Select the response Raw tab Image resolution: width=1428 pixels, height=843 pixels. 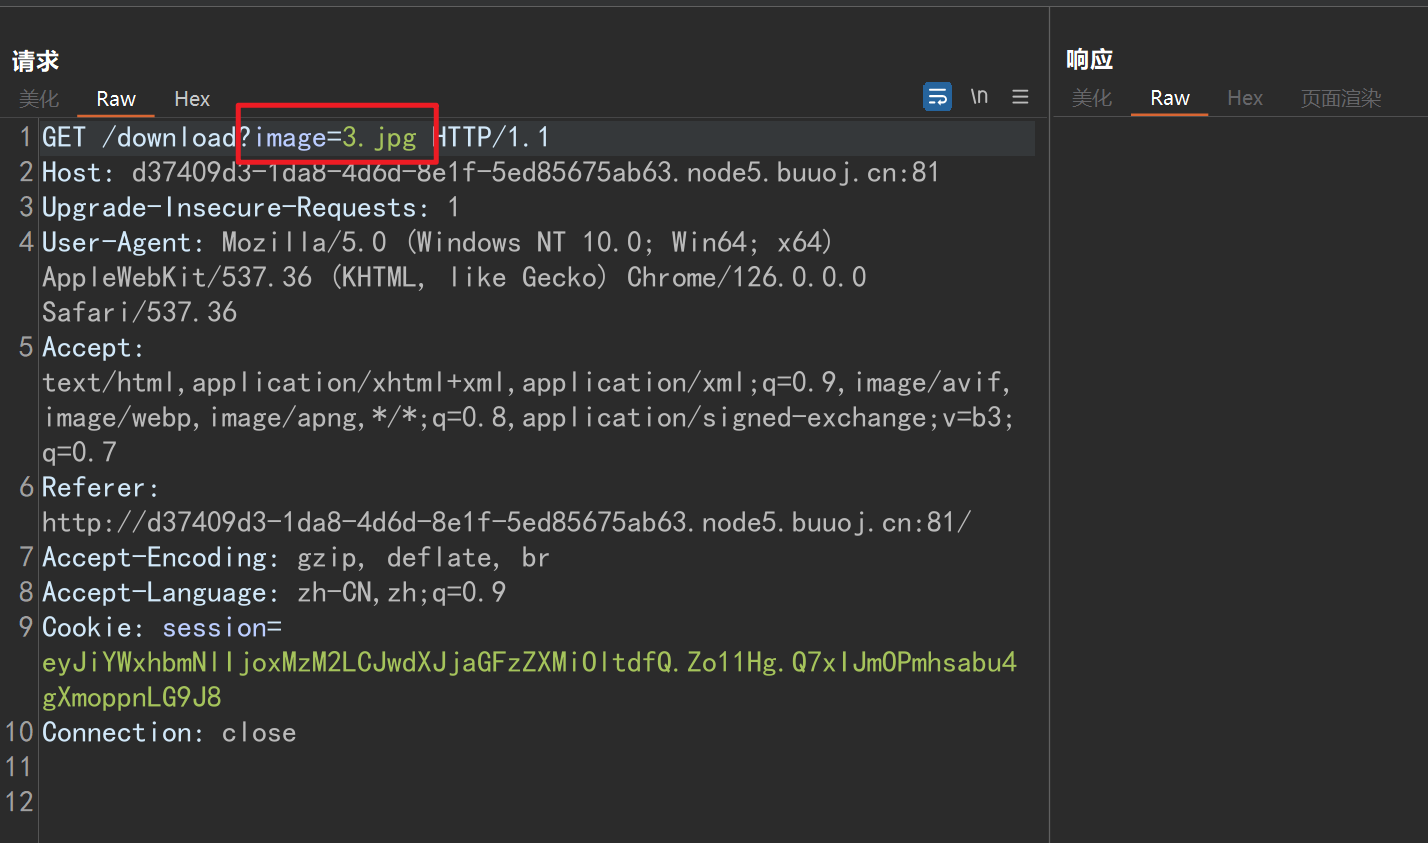1170,98
